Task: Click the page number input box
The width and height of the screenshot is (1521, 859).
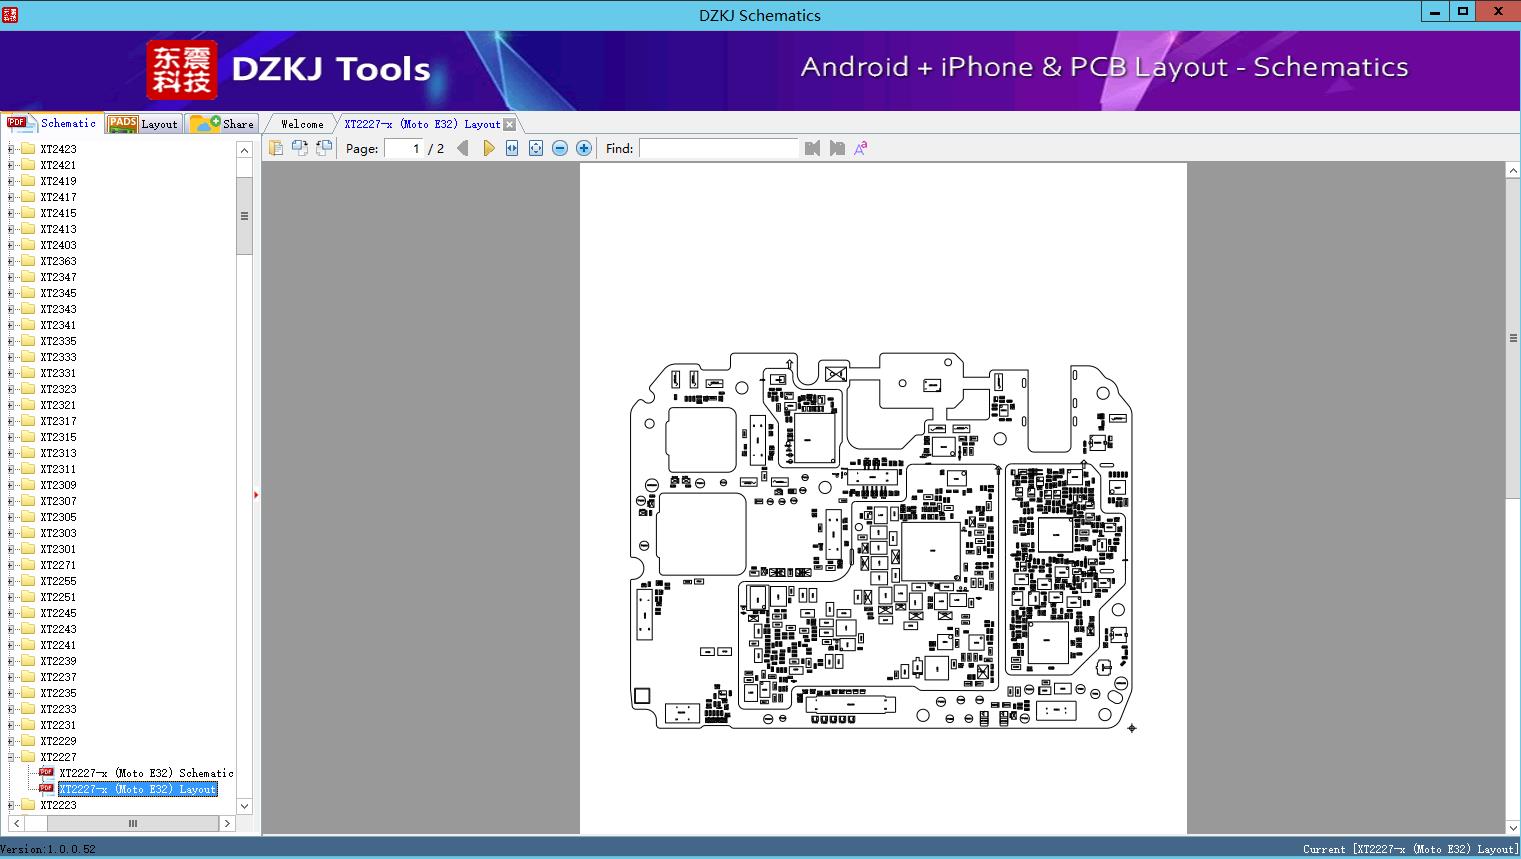Action: (404, 148)
